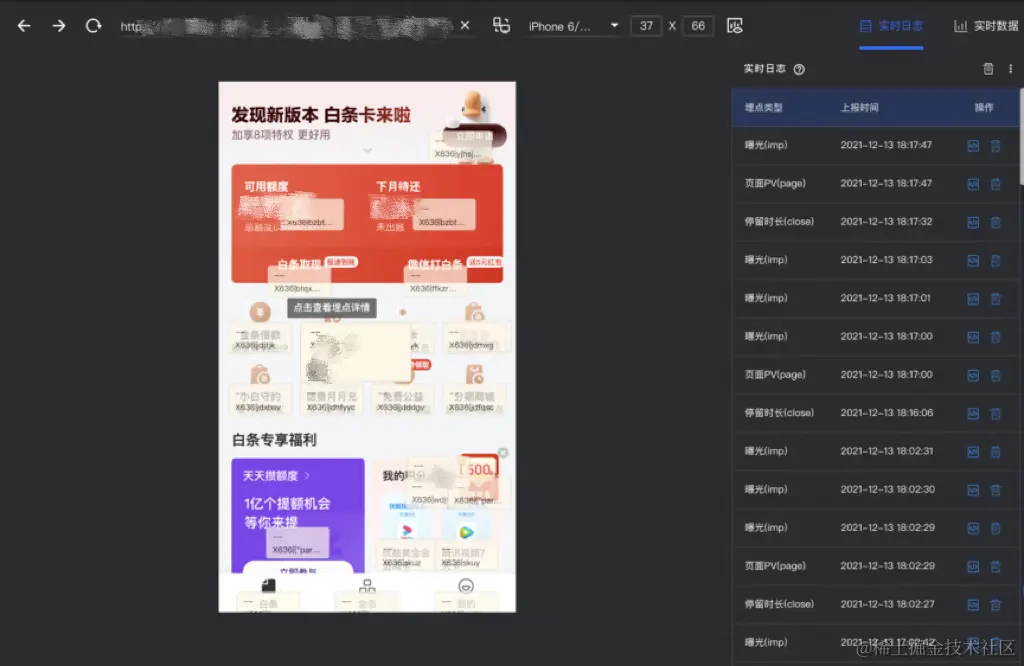Clear the URL with the X icon
The image size is (1024, 666).
pos(465,25)
